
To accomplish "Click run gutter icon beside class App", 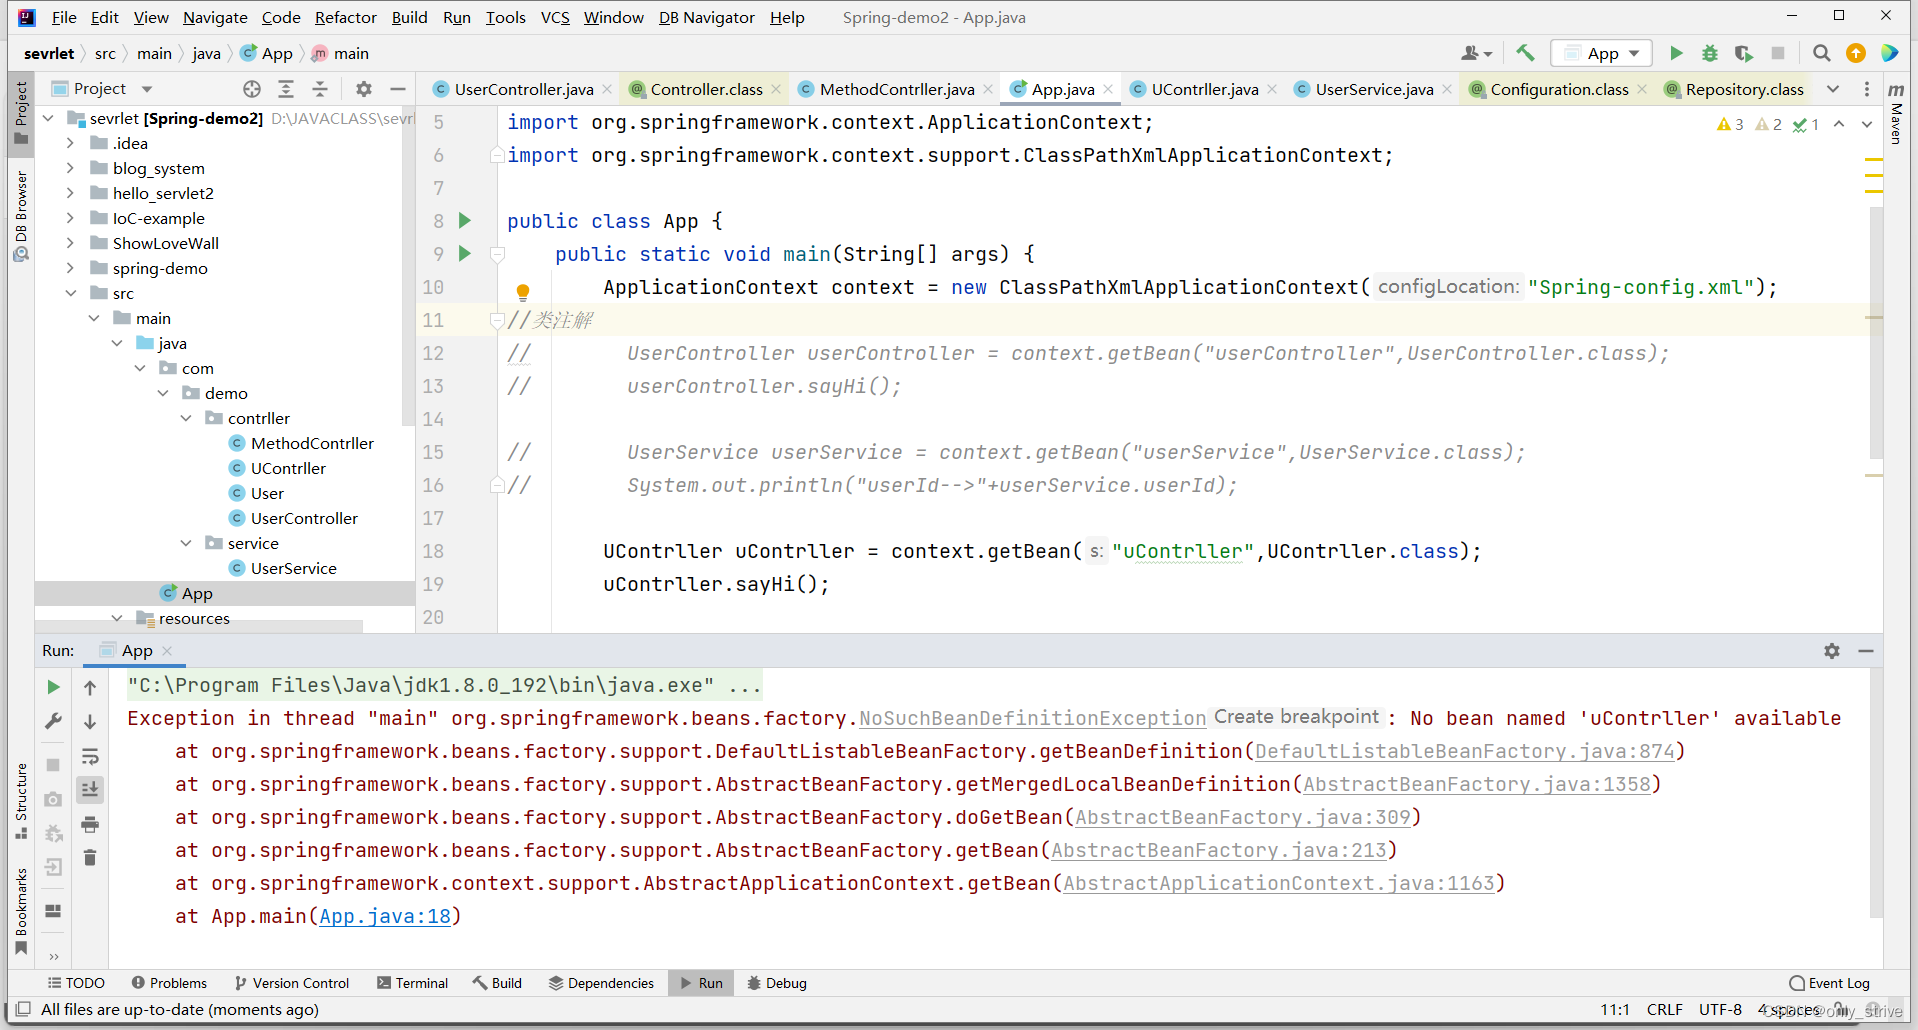I will (x=464, y=220).
